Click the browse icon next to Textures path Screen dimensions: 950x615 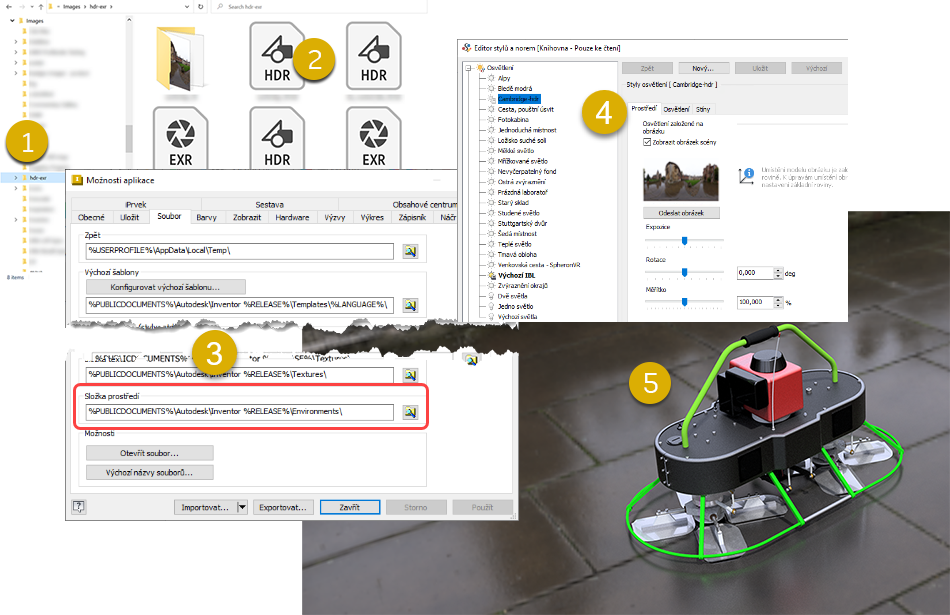click(410, 375)
